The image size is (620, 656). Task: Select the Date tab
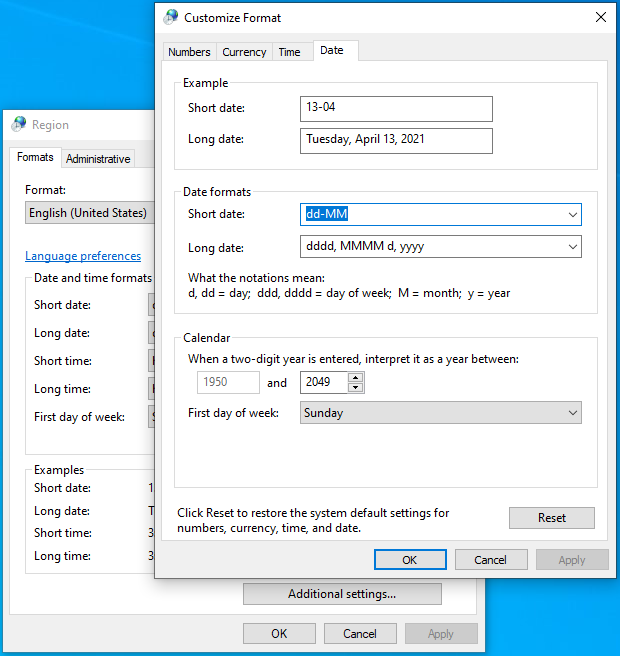tap(335, 51)
